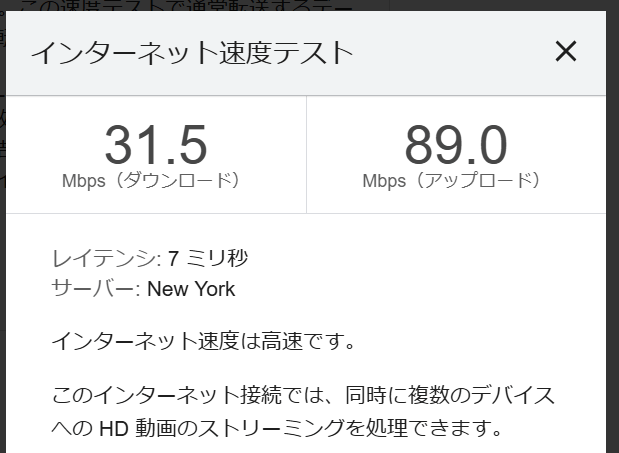The height and width of the screenshot is (453, 619).
Task: Click the word 高速 in the status message
Action: pyautogui.click(x=290, y=343)
